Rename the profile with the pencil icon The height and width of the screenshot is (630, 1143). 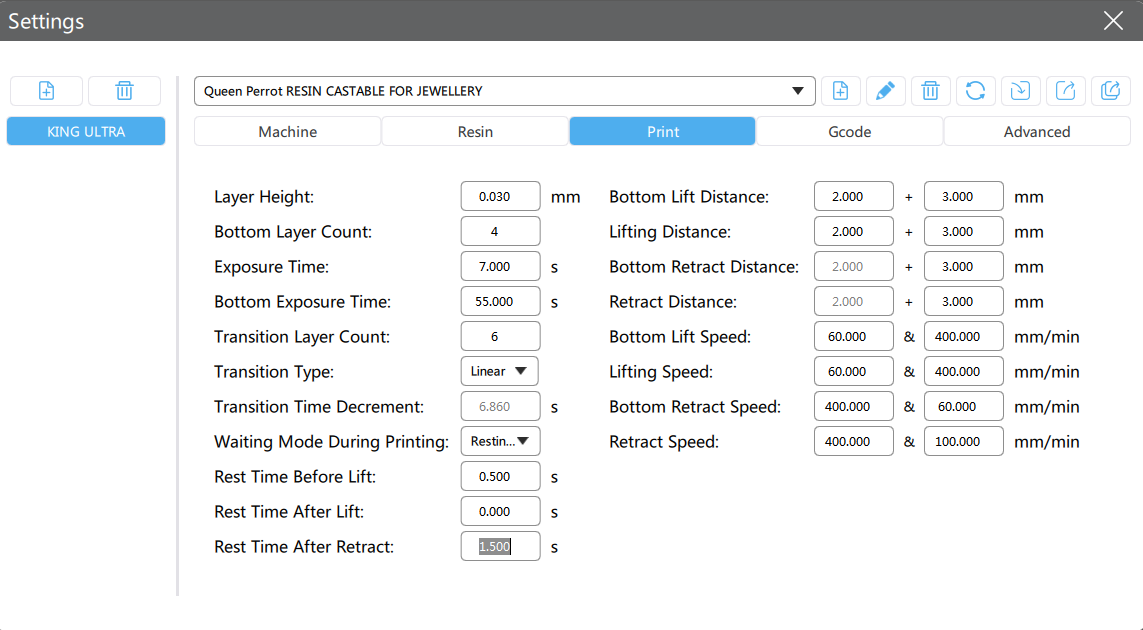(885, 91)
